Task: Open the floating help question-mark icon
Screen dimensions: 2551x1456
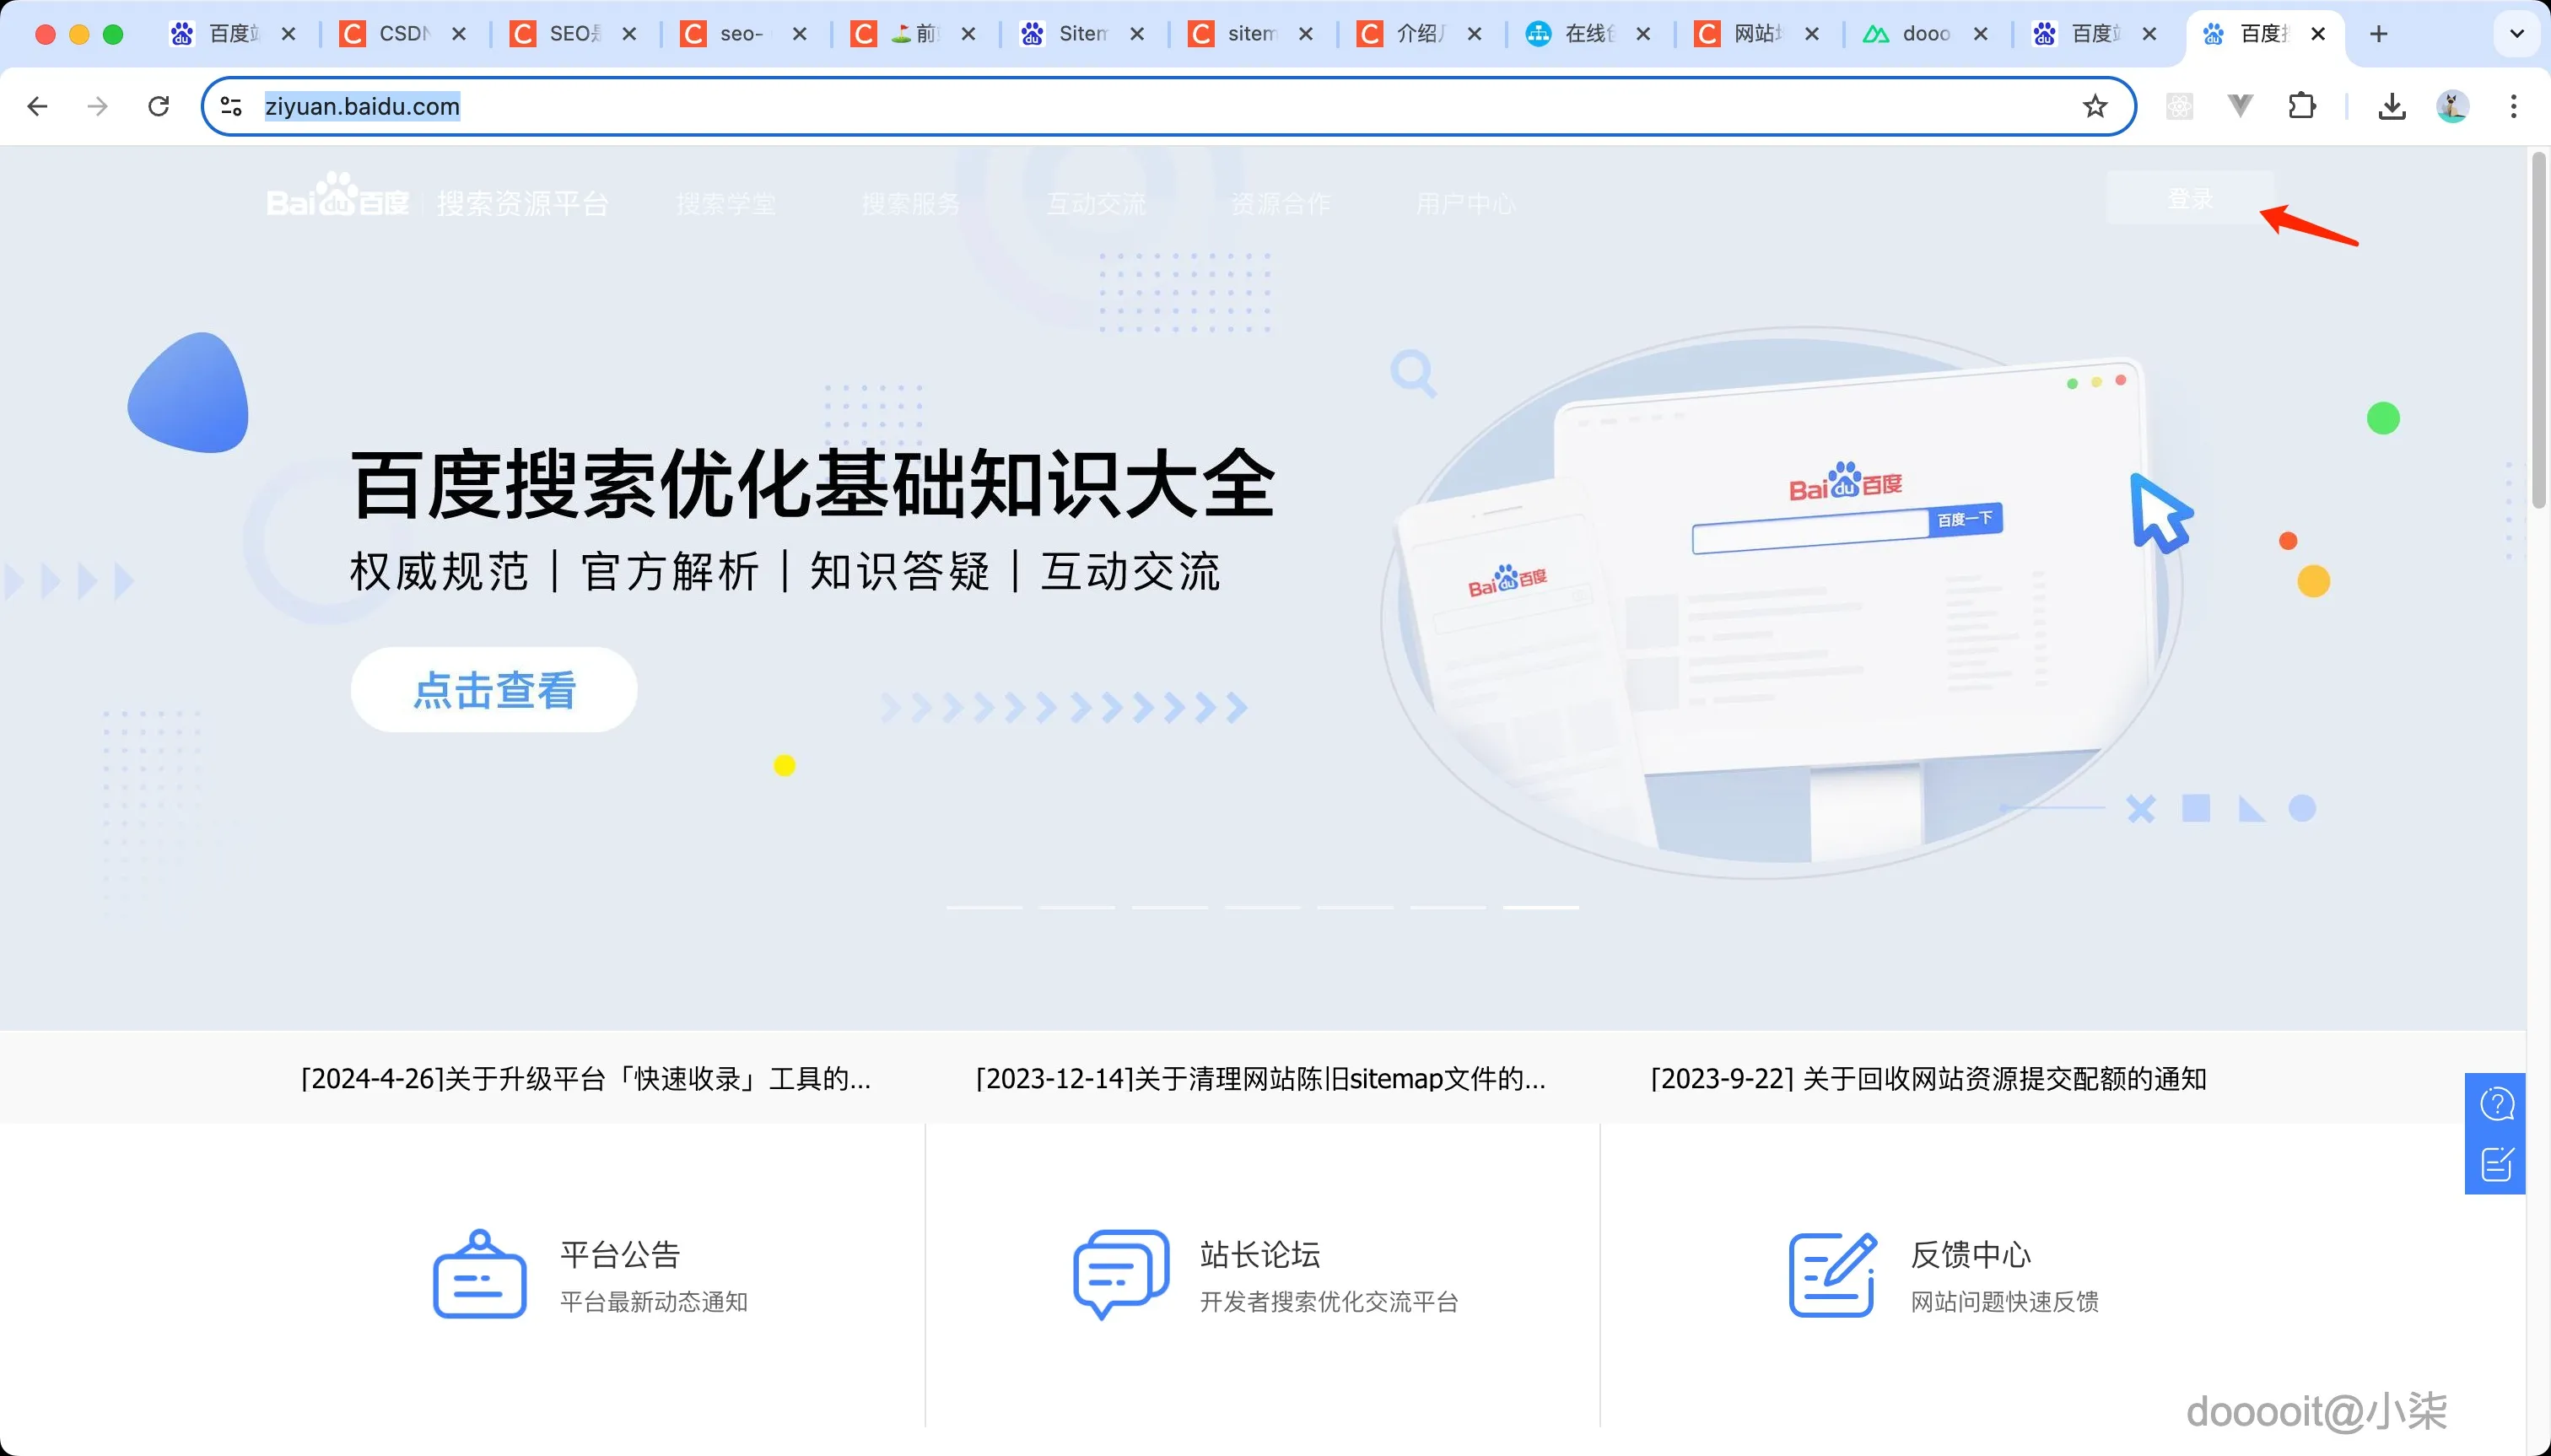Action: click(x=2497, y=1103)
